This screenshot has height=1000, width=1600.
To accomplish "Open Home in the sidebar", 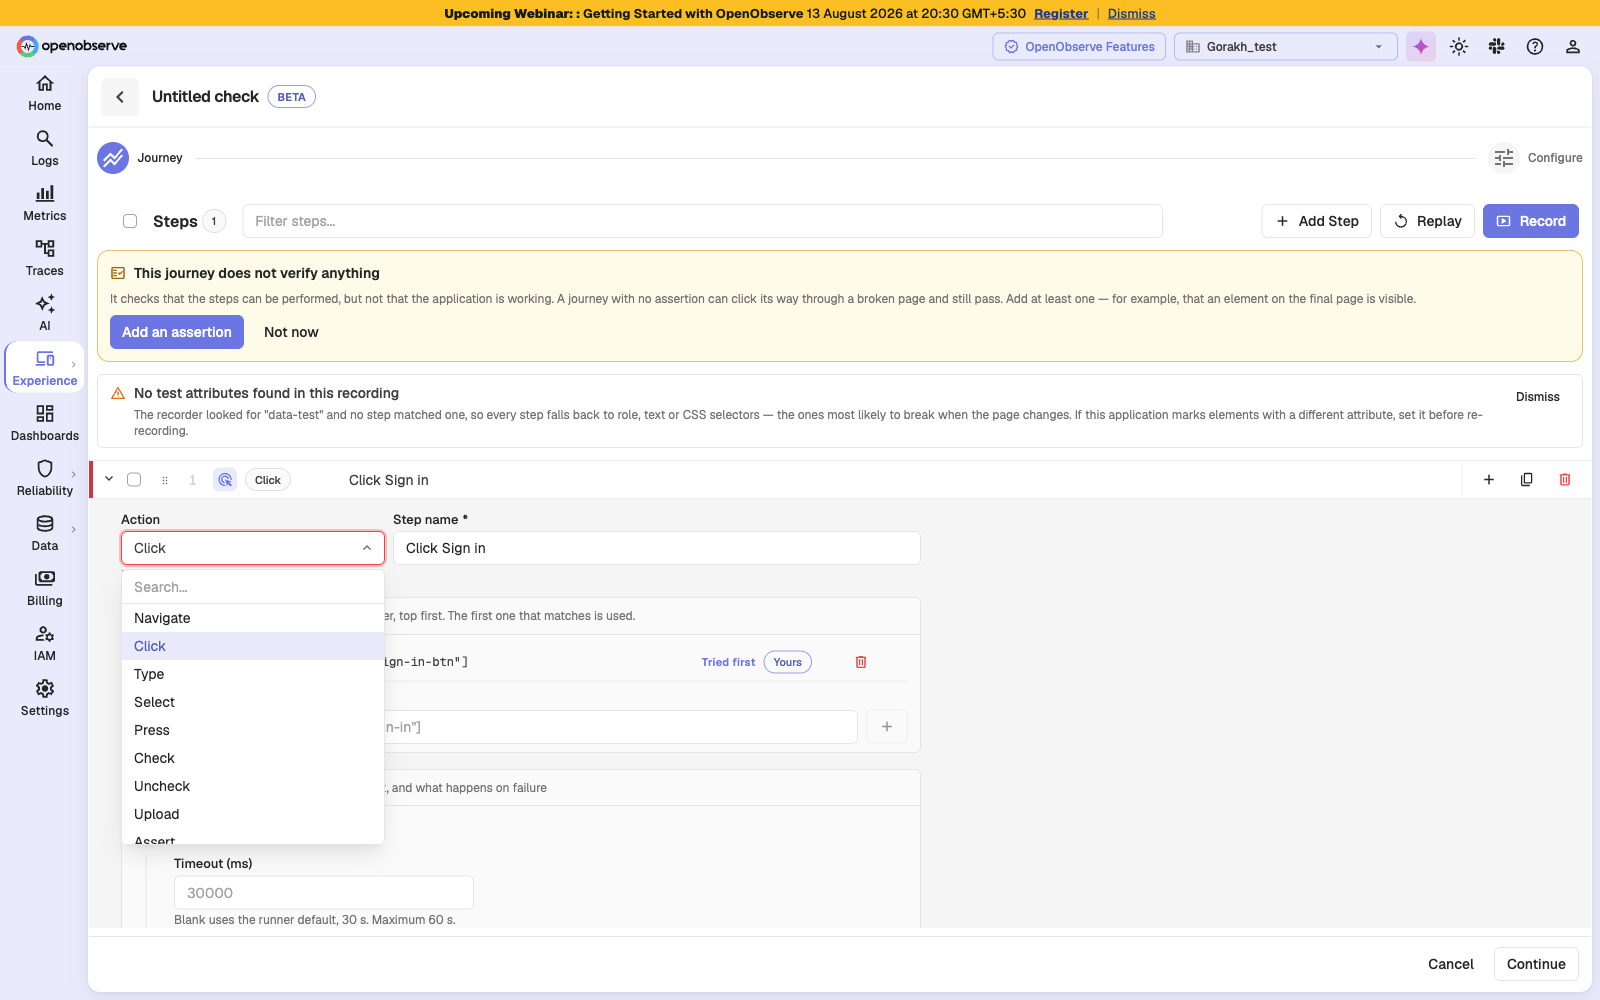I will (45, 94).
